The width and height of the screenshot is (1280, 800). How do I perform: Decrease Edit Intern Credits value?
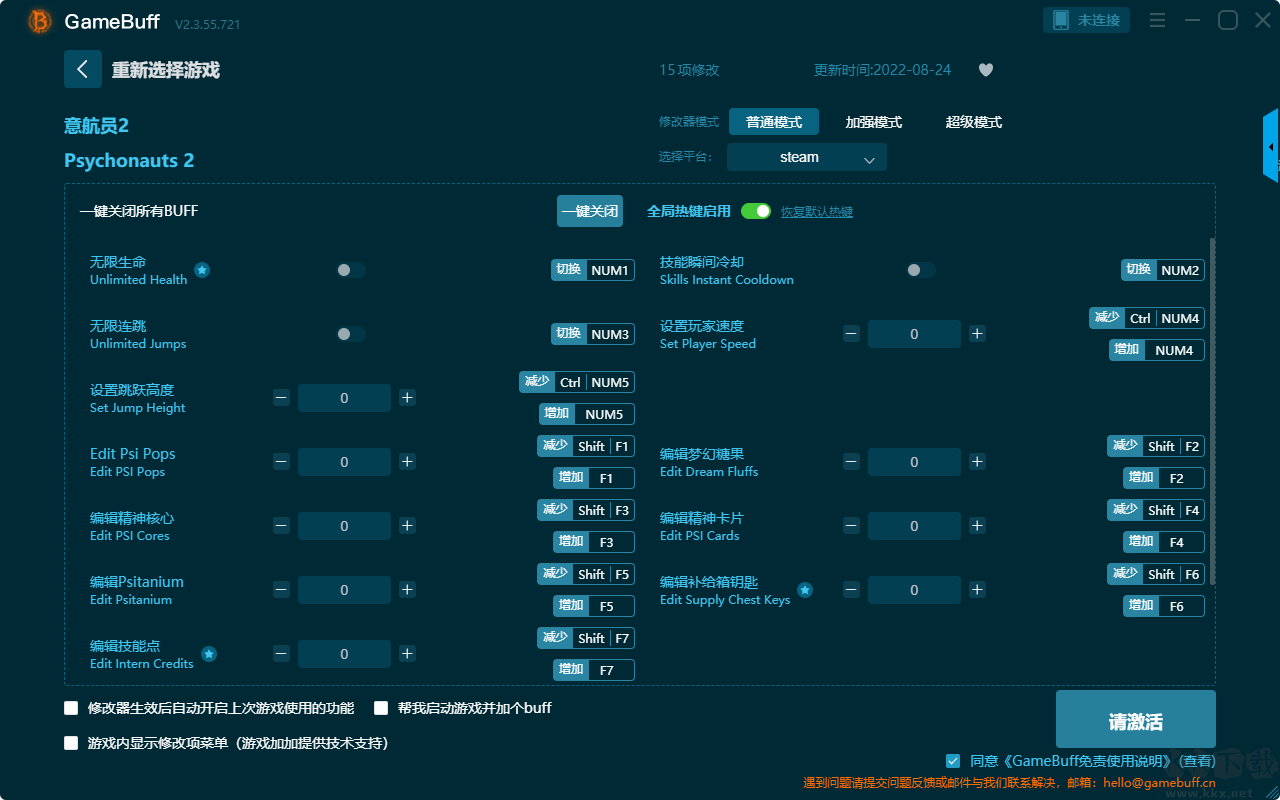pyautogui.click(x=281, y=654)
